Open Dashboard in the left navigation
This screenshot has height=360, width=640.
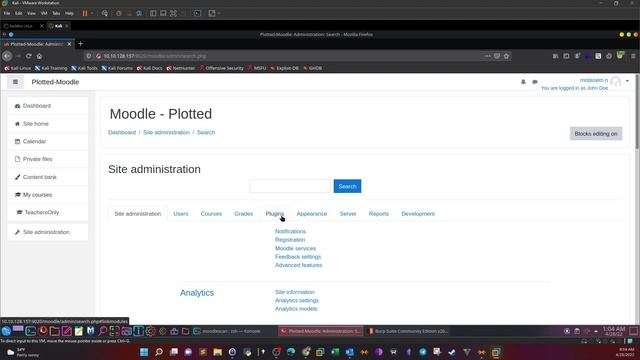click(x=48, y=106)
